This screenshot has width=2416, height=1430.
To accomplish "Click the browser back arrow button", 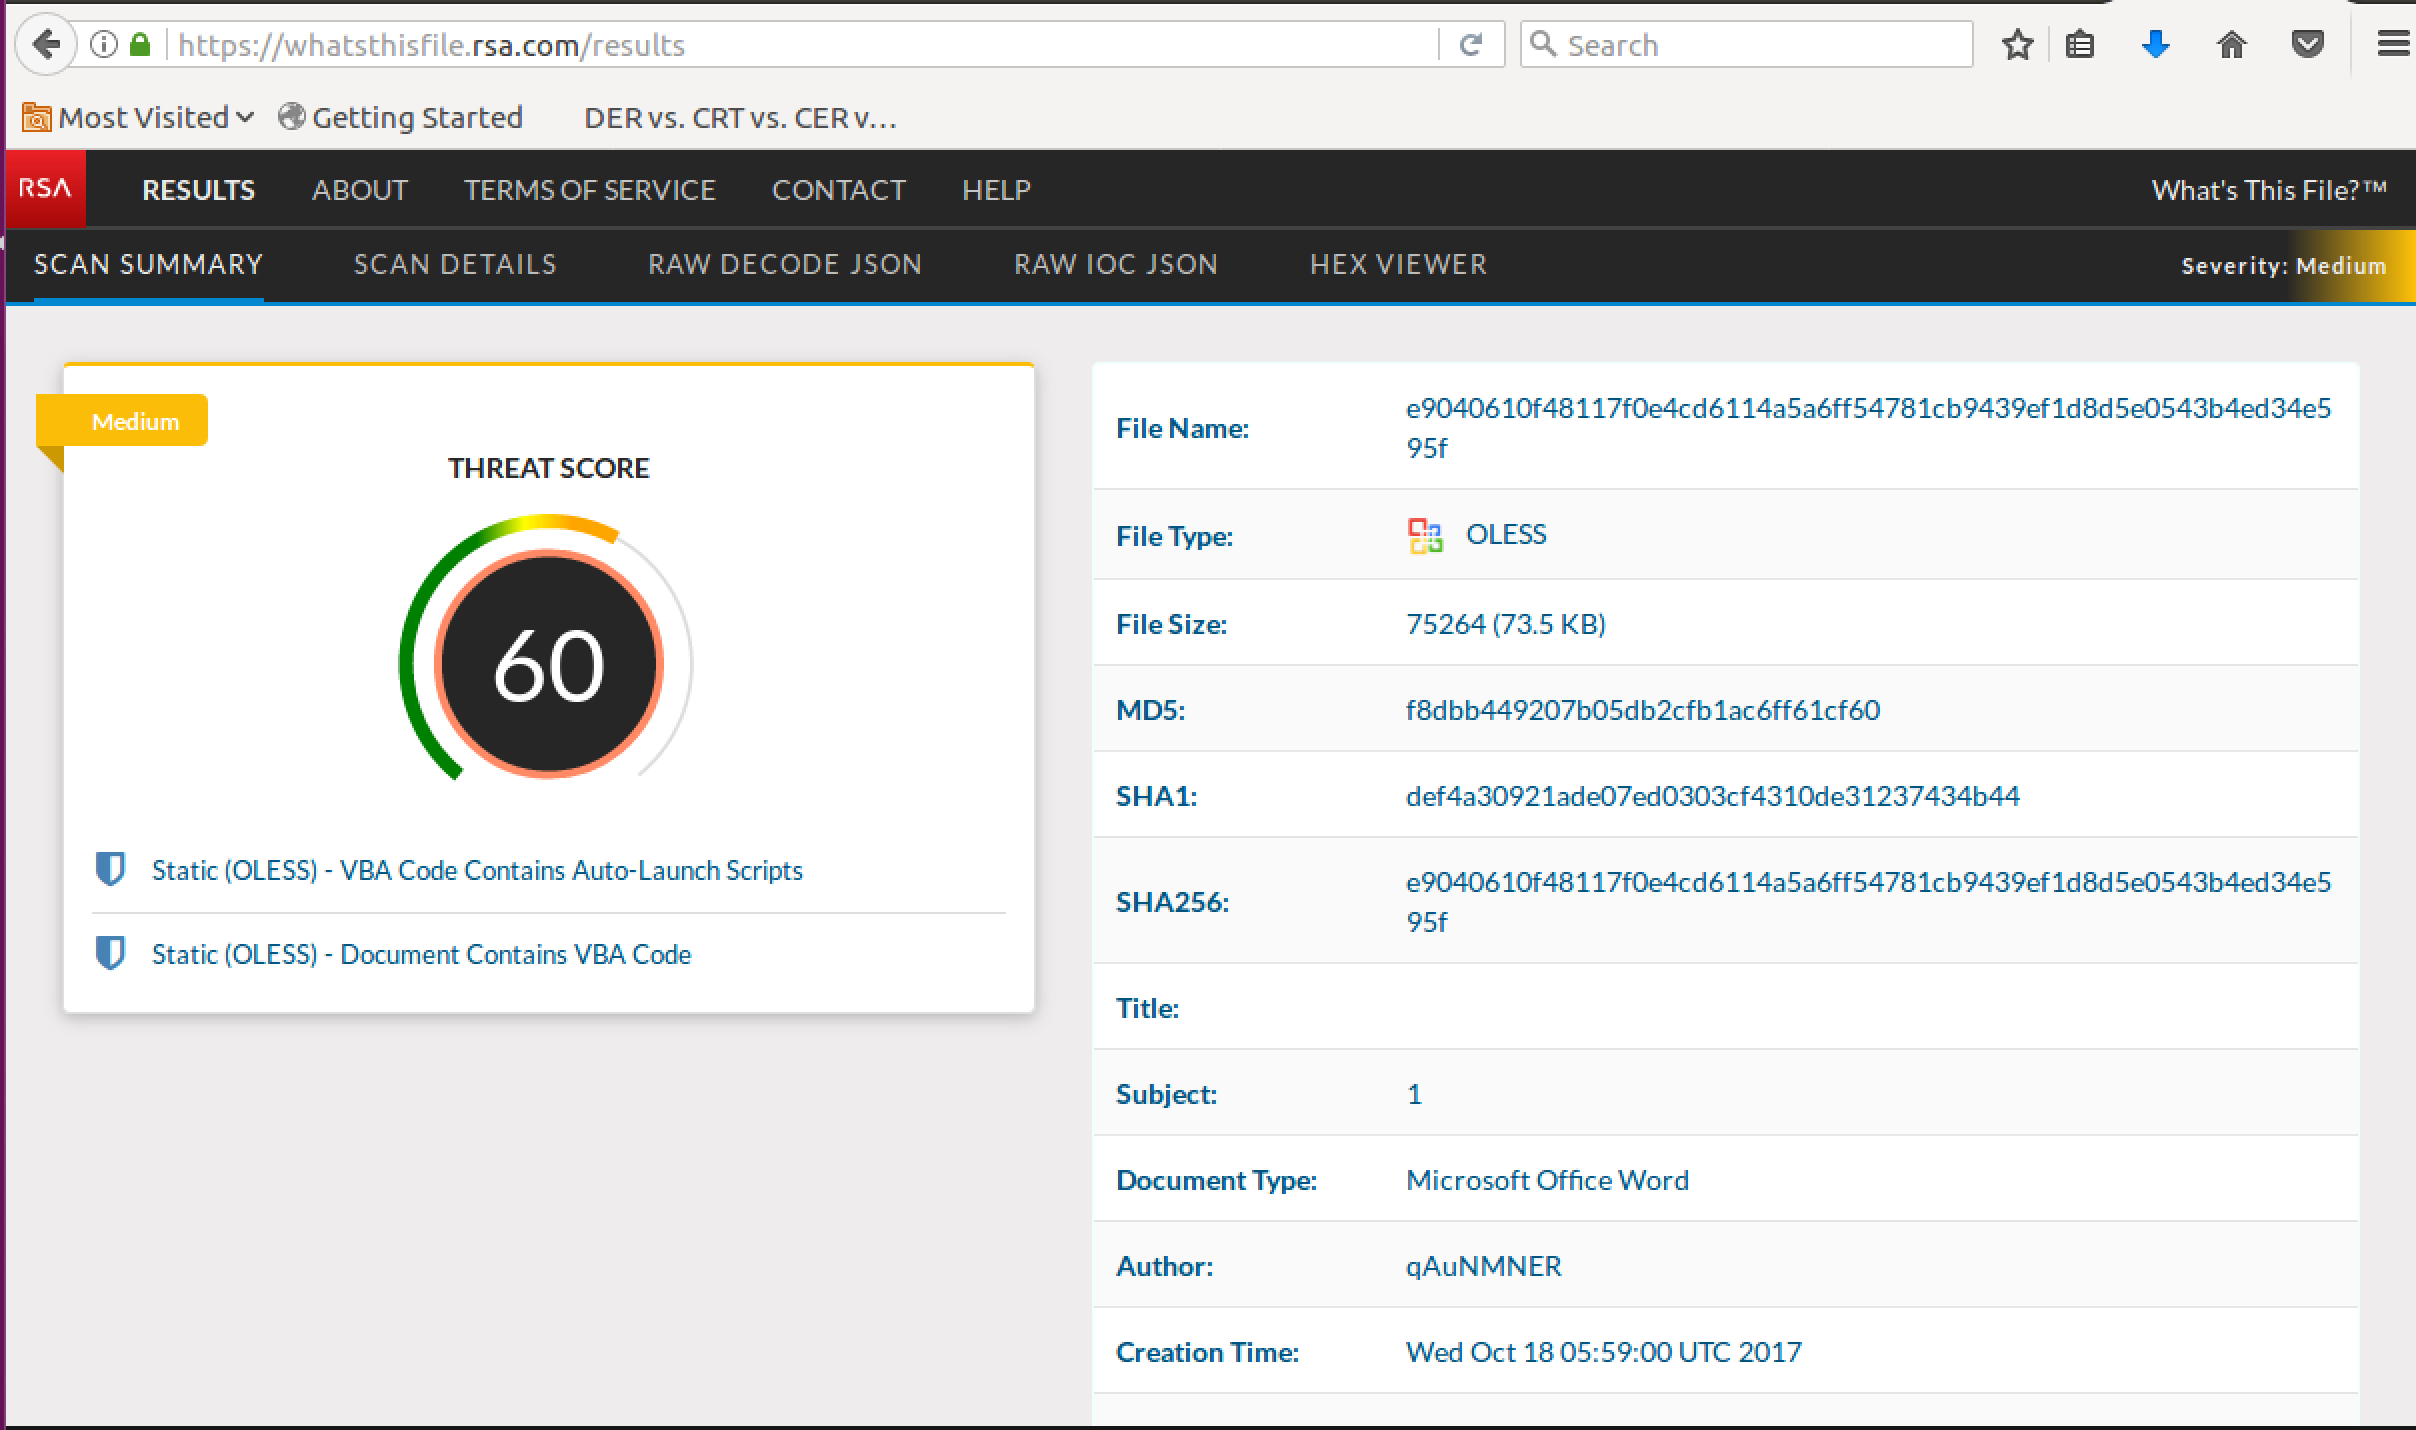I will (46, 45).
